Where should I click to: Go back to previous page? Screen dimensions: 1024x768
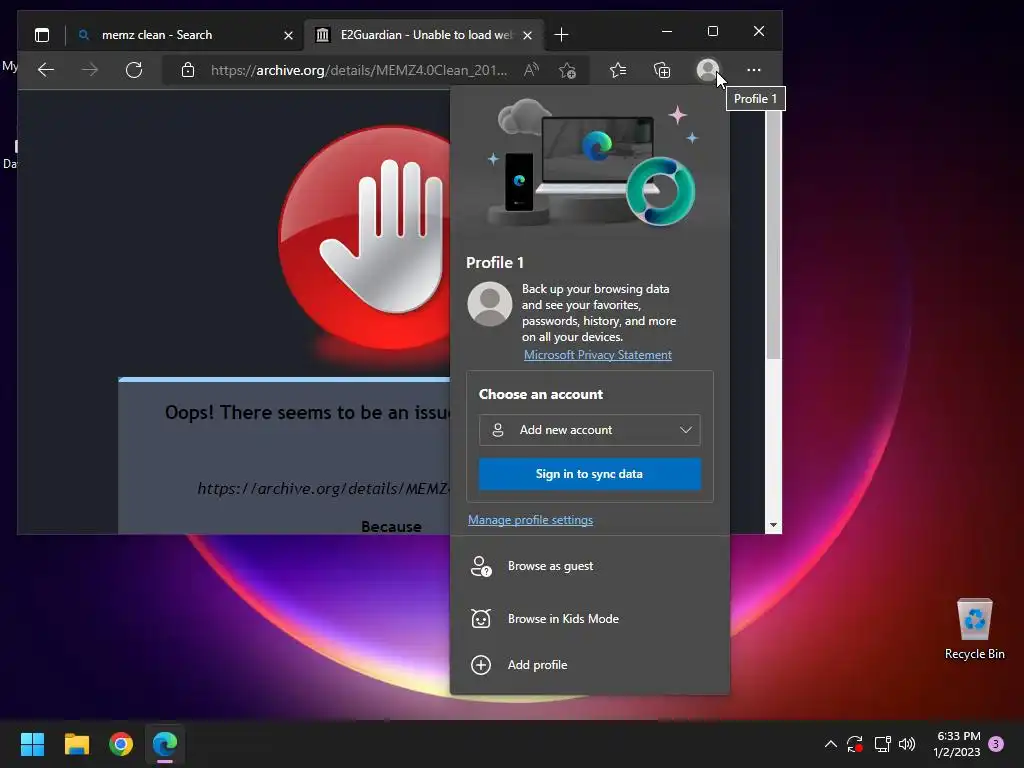tap(46, 70)
